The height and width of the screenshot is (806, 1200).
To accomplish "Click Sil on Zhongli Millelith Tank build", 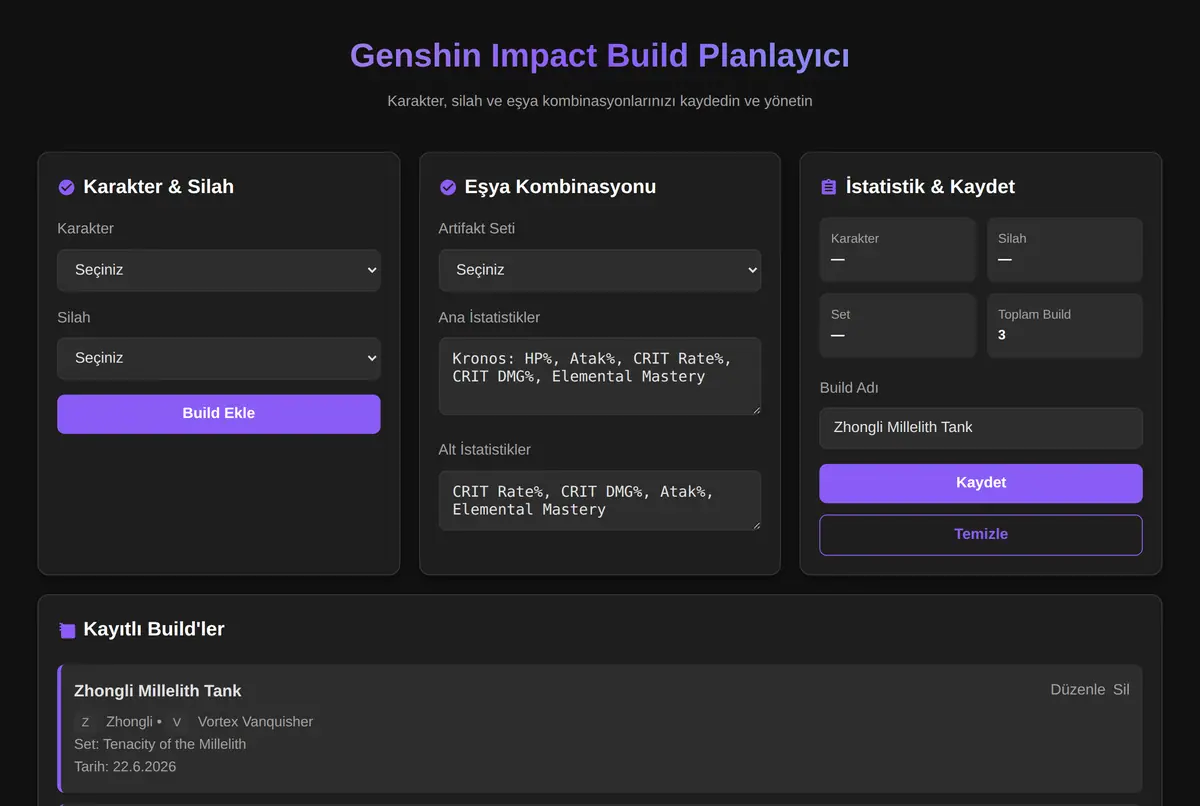I will point(1122,690).
